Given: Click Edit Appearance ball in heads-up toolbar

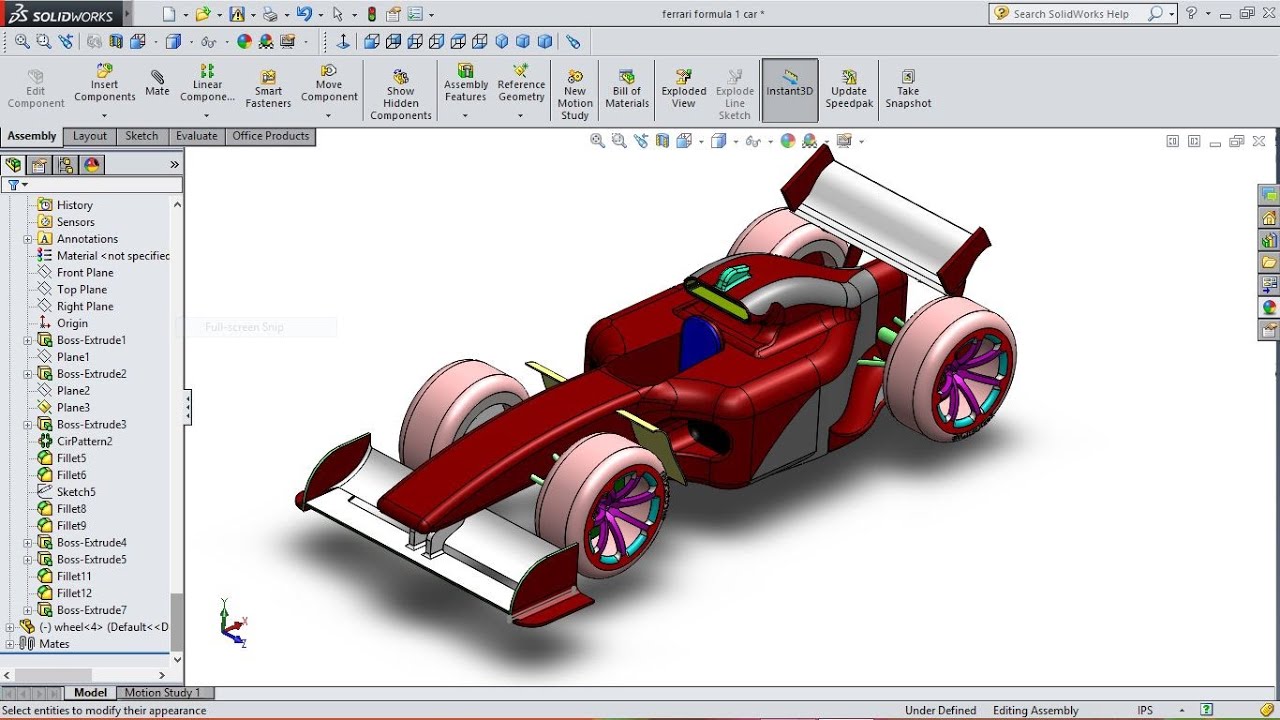Looking at the screenshot, I should coord(788,141).
